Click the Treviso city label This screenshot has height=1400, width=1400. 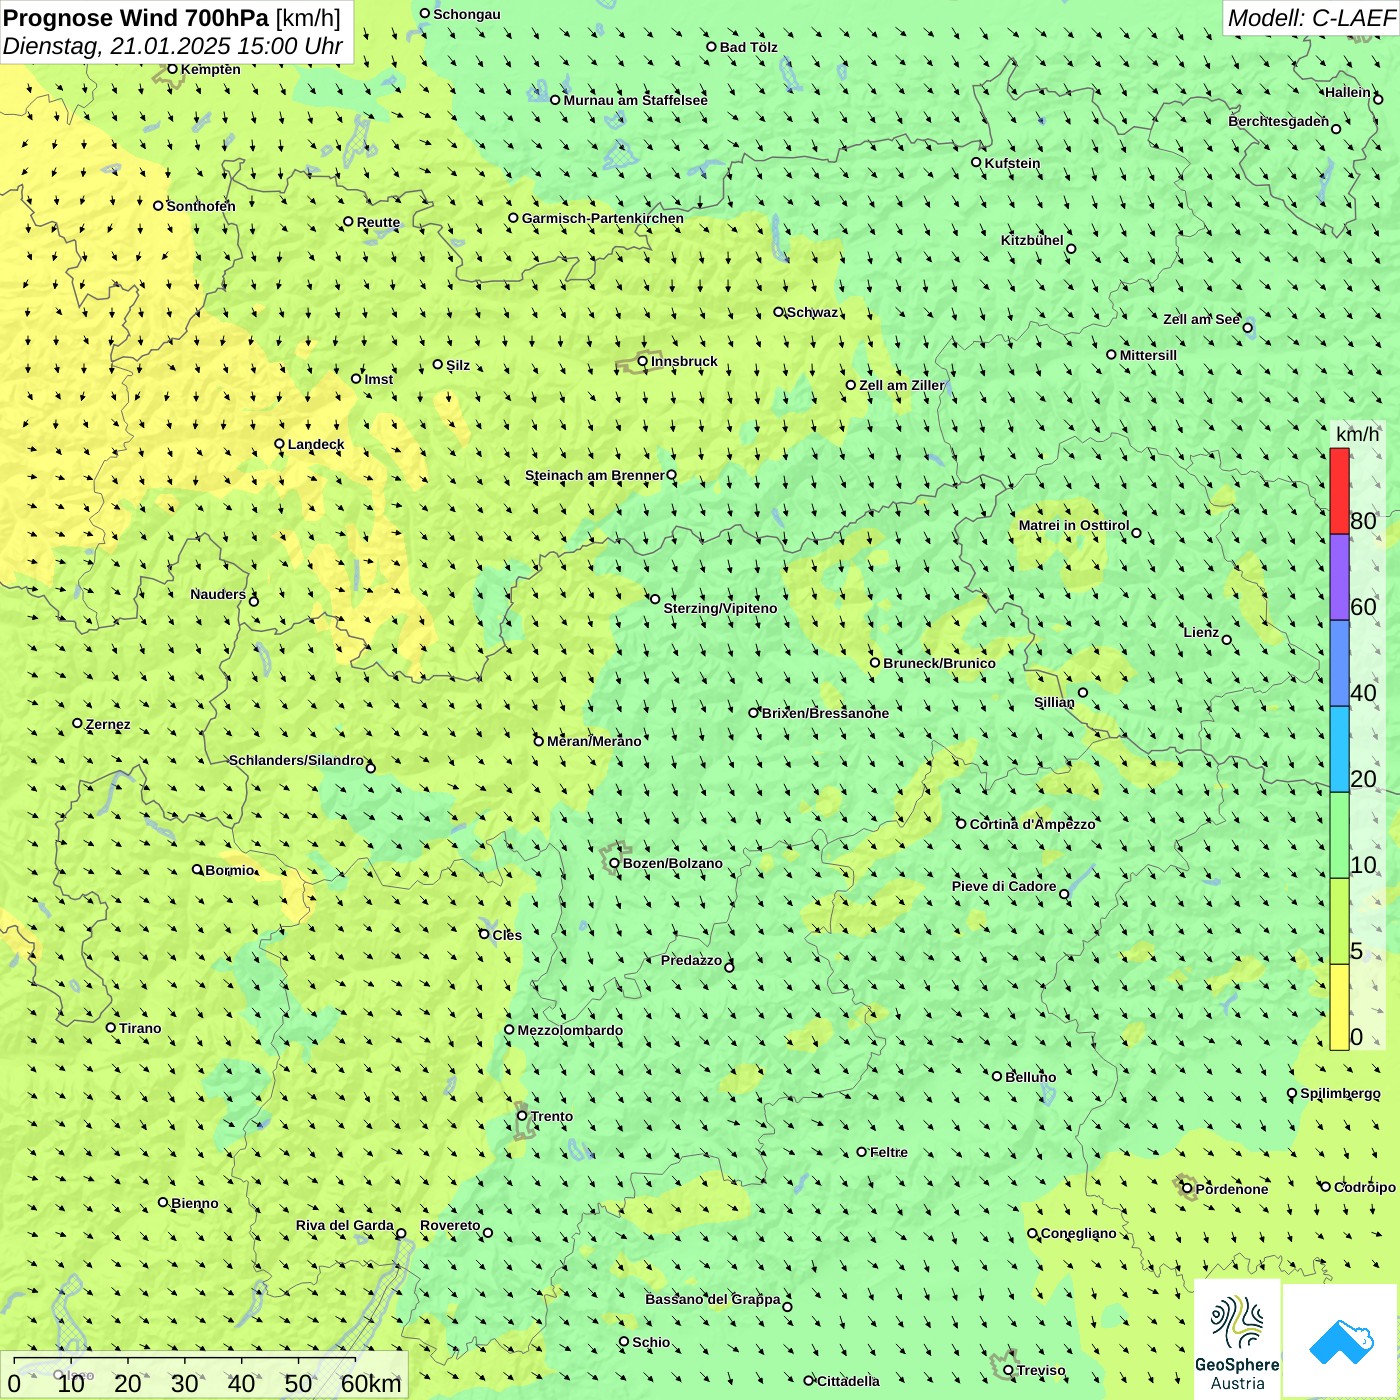click(1040, 1370)
